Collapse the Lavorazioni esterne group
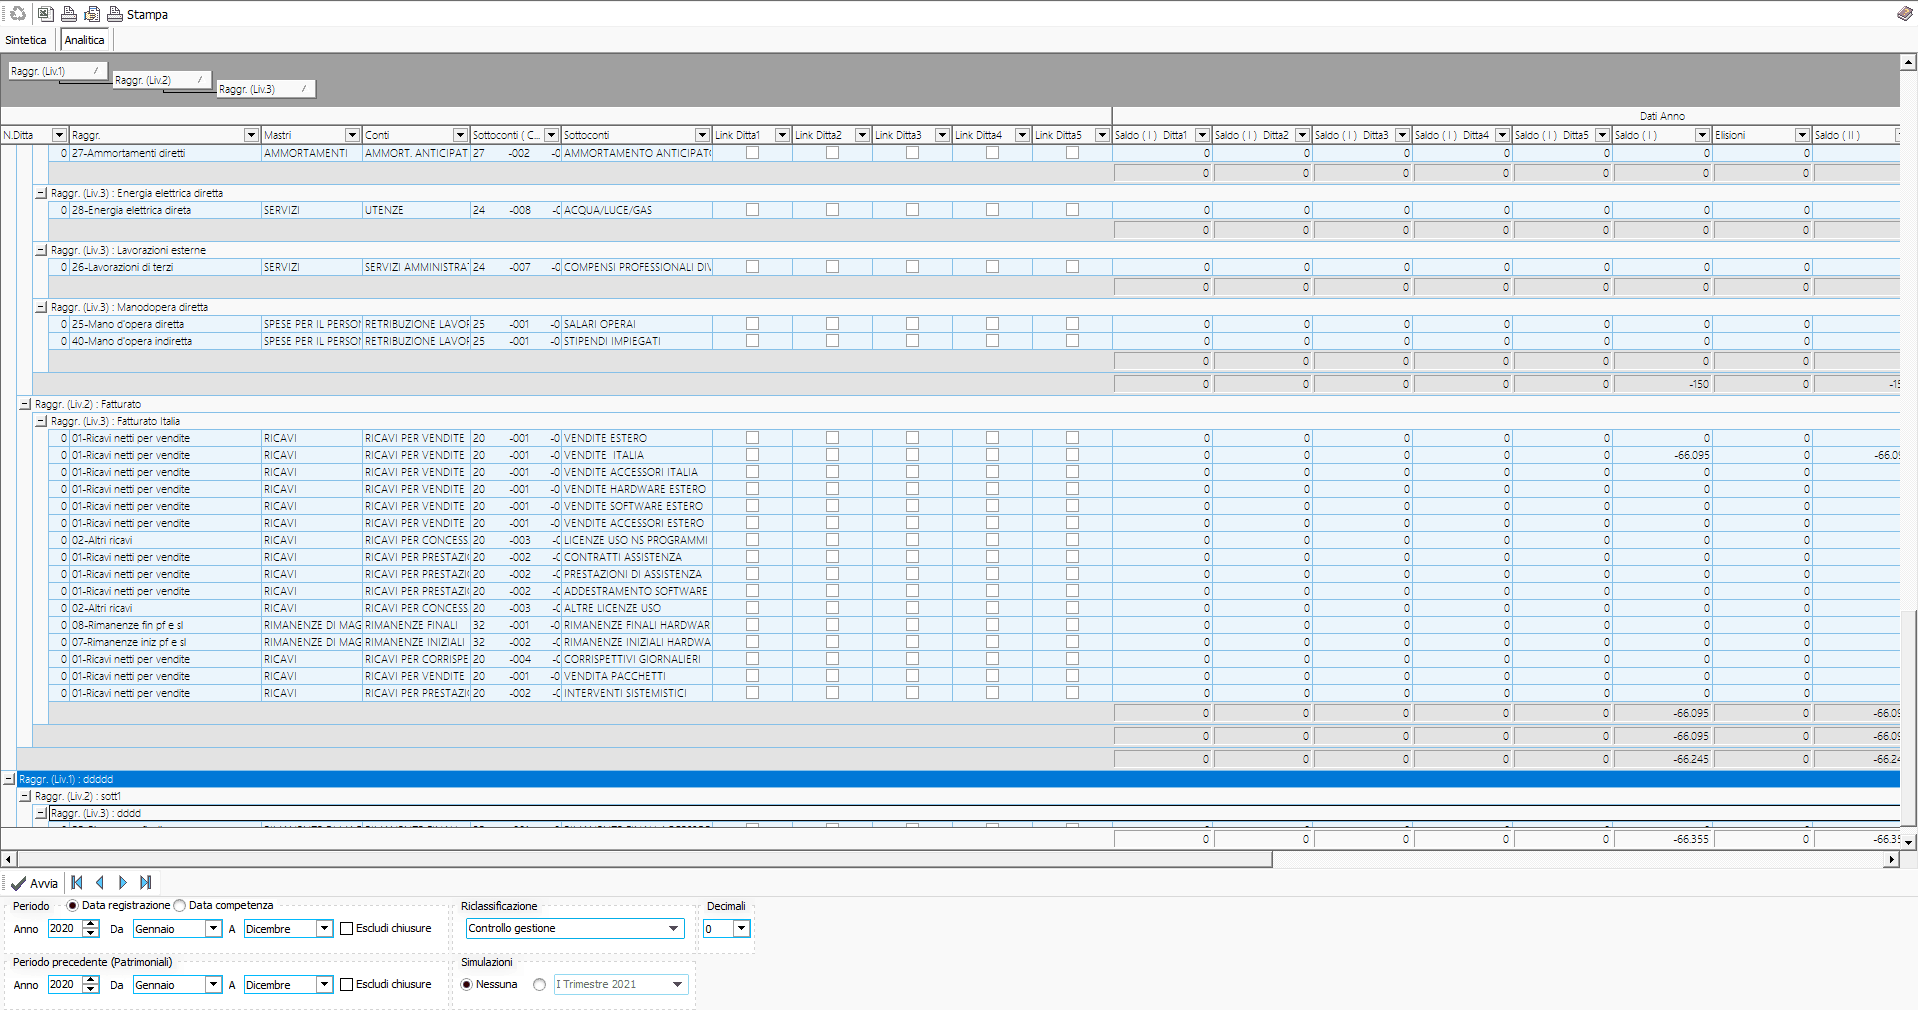Image resolution: width=1918 pixels, height=1010 pixels. tap(41, 250)
